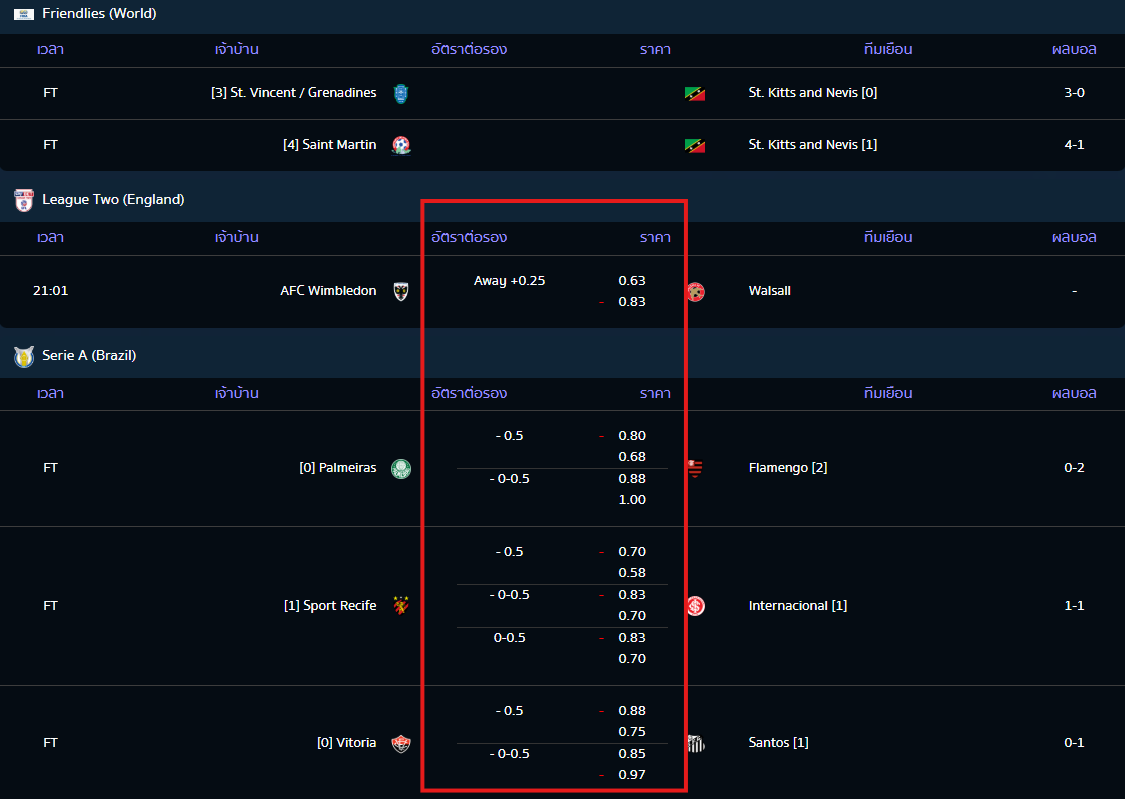Click the Vitoria club crest

[x=401, y=744]
